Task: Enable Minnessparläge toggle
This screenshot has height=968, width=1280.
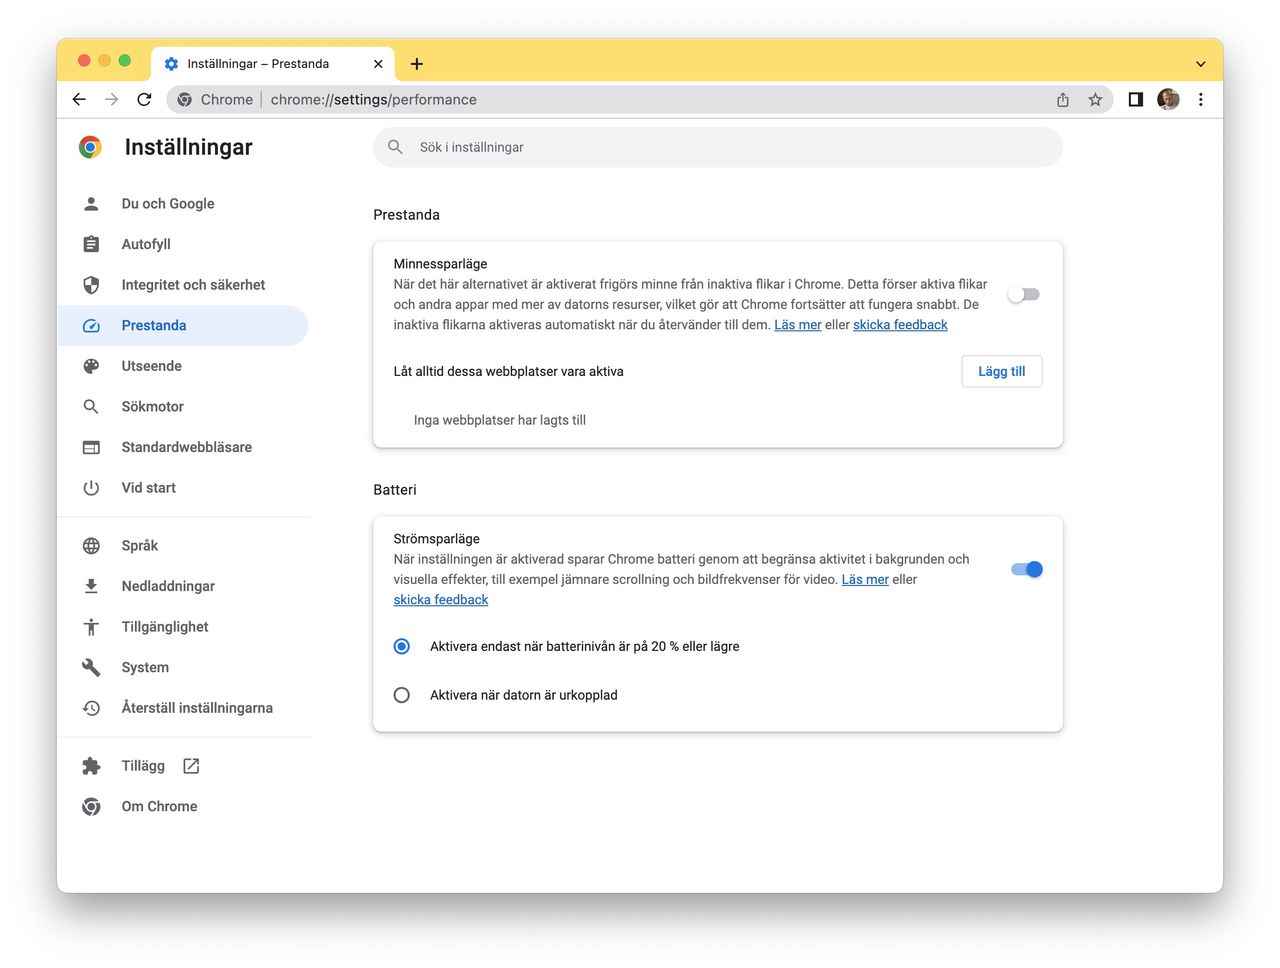Action: (1022, 293)
